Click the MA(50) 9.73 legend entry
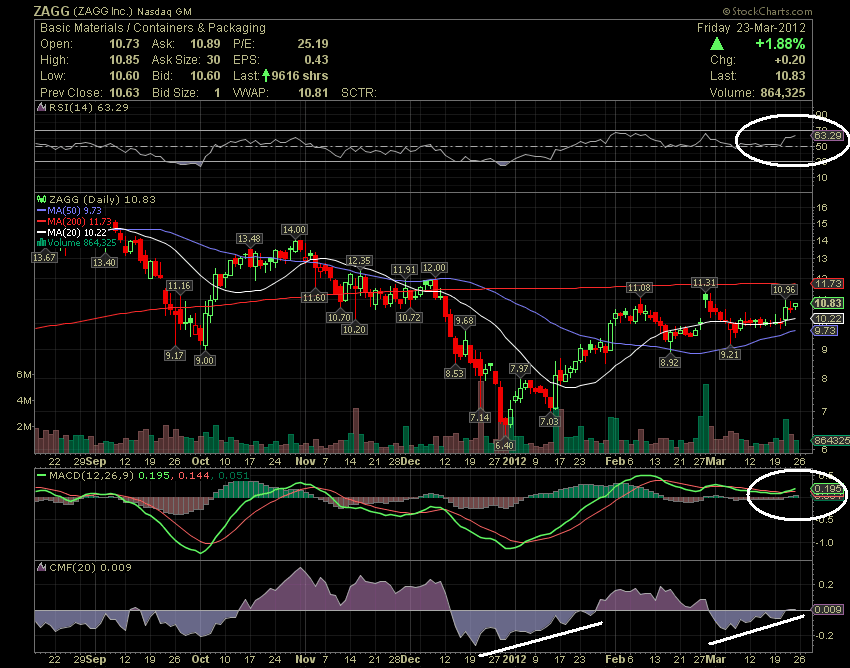Image resolution: width=850 pixels, height=668 pixels. tap(74, 210)
